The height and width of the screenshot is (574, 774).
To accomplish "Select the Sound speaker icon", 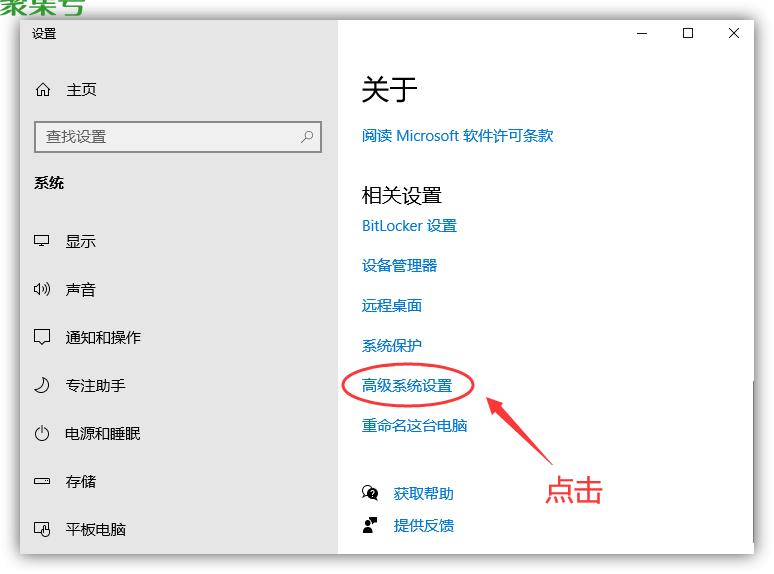I will (x=42, y=289).
